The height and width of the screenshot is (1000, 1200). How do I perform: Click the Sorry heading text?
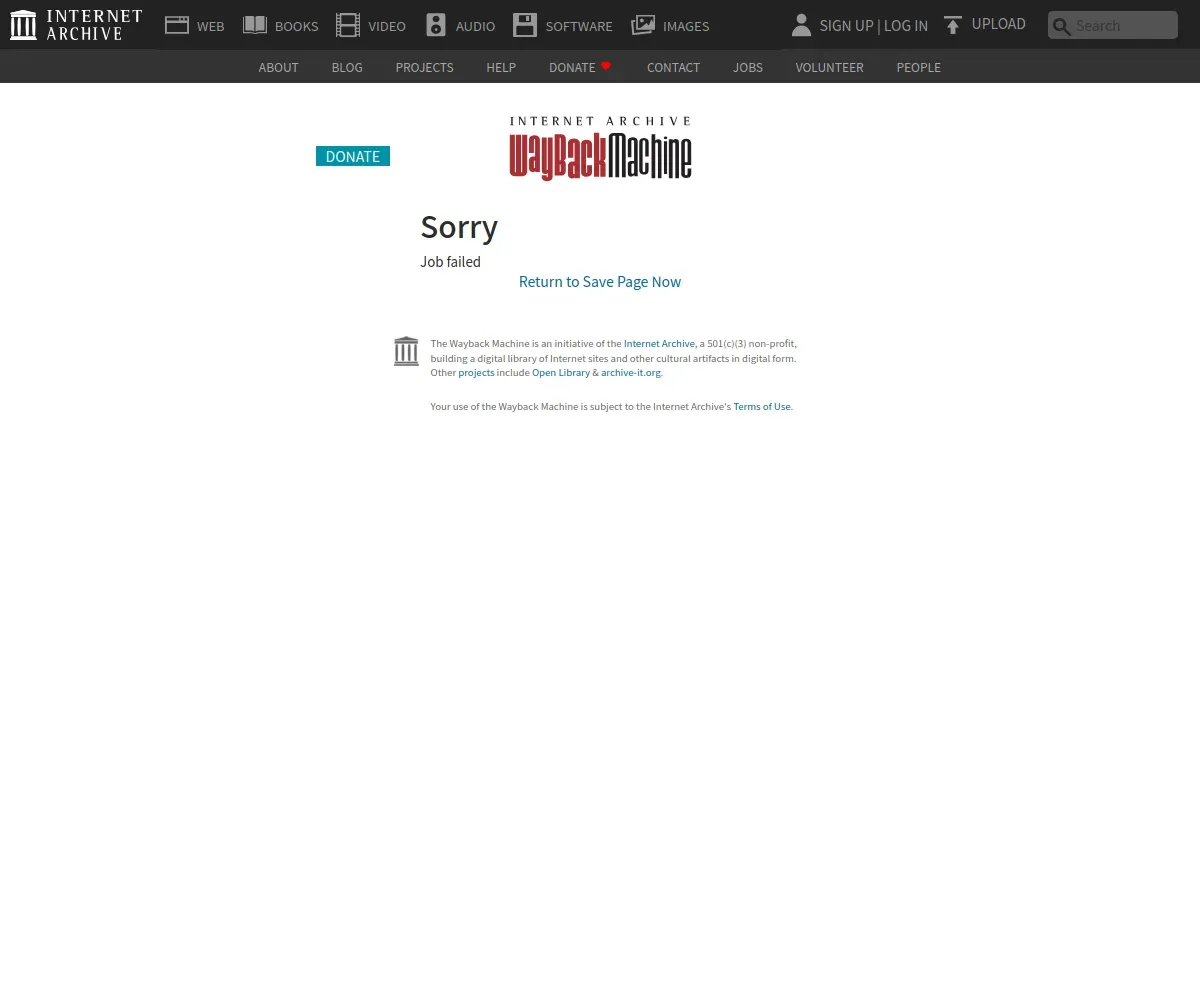pos(459,227)
